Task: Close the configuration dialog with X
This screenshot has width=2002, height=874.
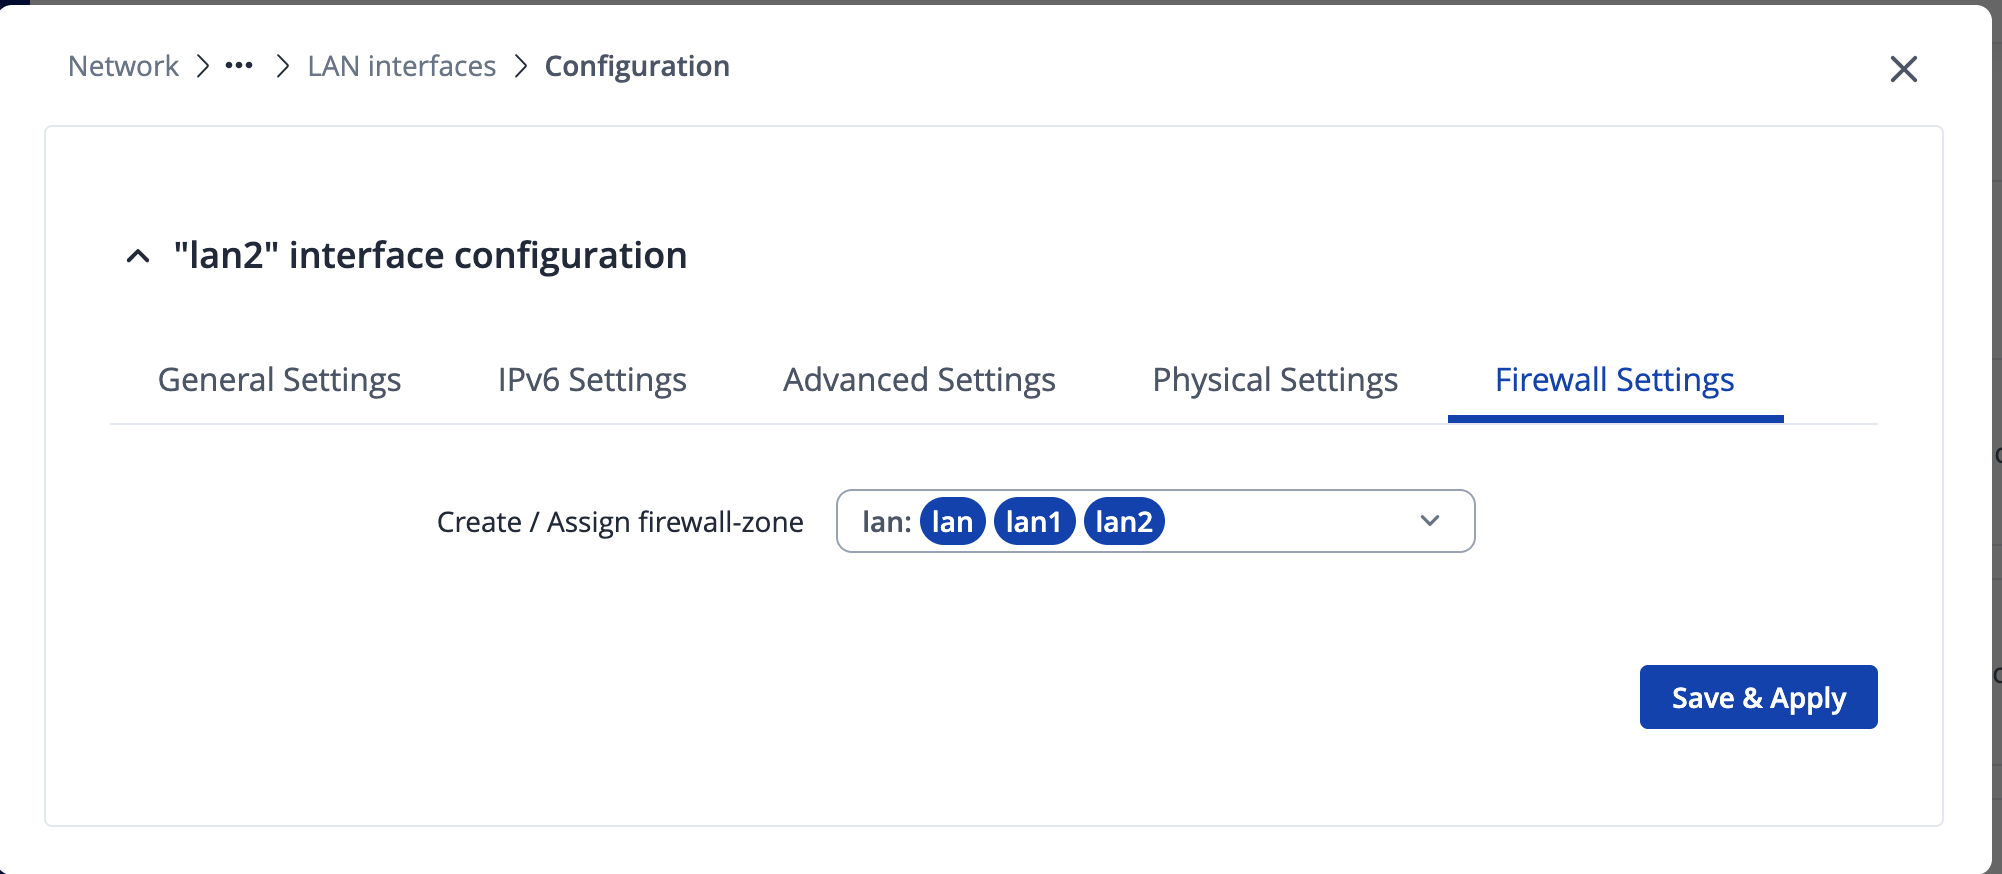Action: 1903,69
